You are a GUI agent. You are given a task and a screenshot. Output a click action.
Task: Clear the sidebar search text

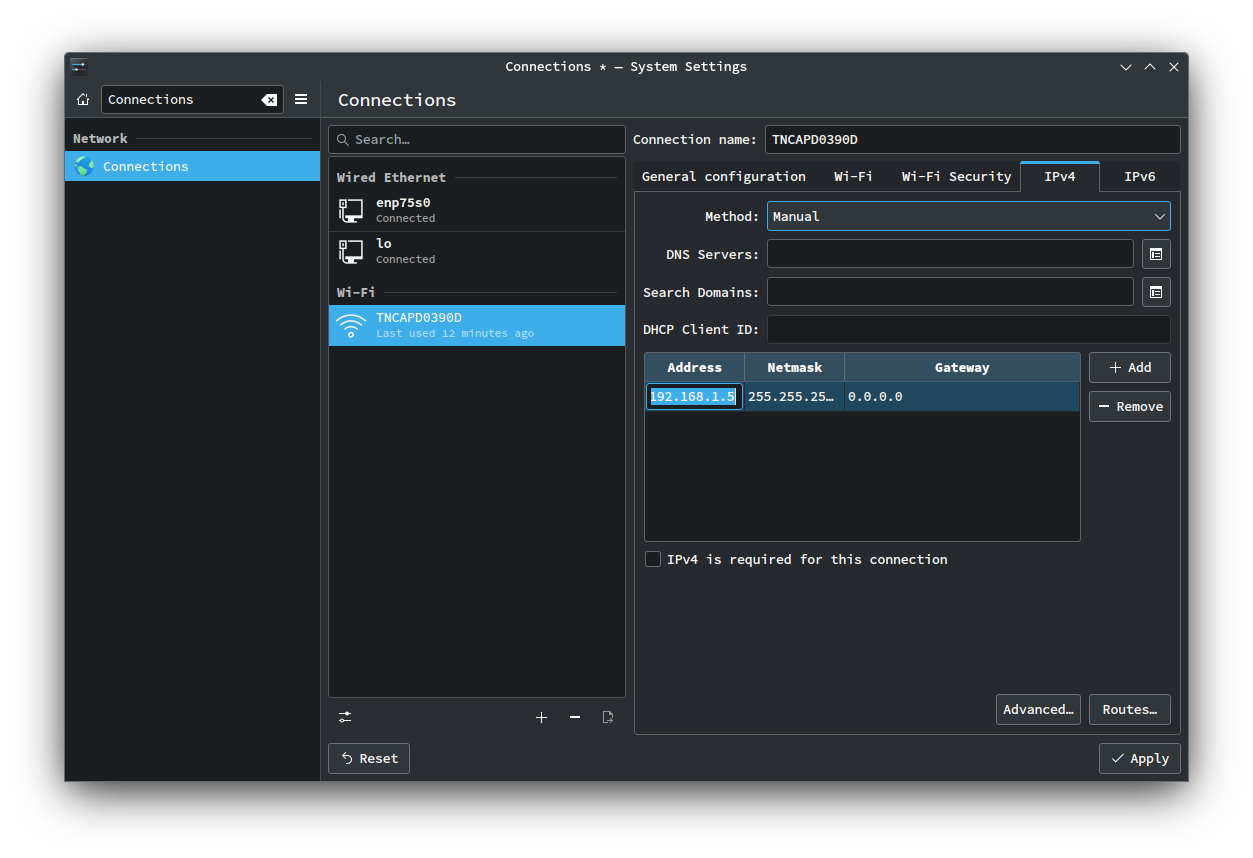(x=269, y=100)
